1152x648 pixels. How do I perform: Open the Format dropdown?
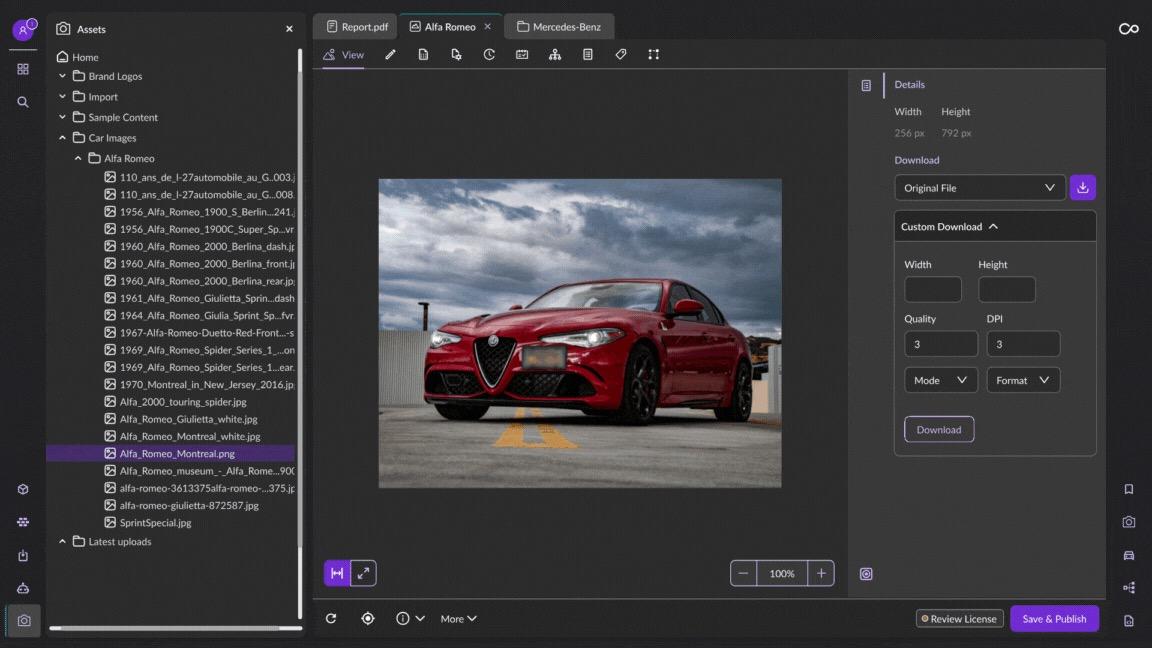point(1023,380)
